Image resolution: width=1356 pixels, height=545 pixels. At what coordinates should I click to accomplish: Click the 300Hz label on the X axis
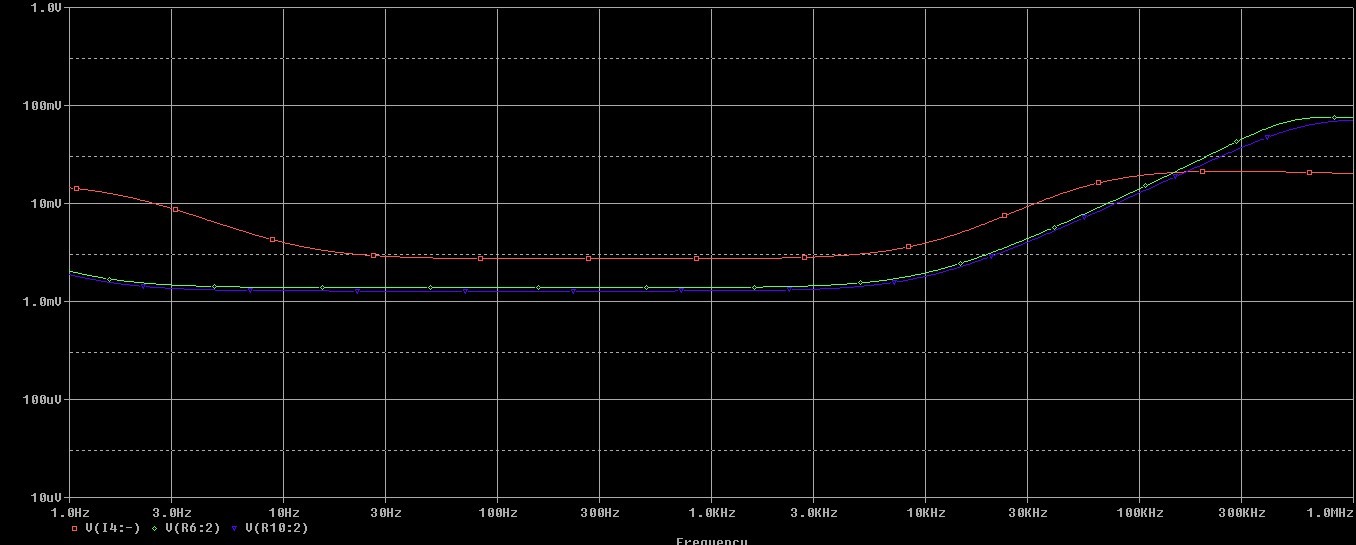[x=599, y=513]
